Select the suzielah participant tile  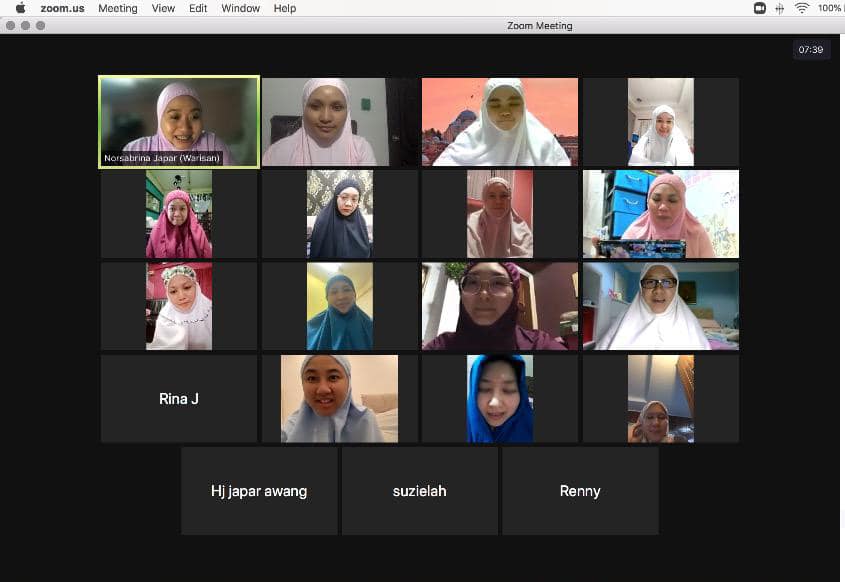[x=420, y=491]
